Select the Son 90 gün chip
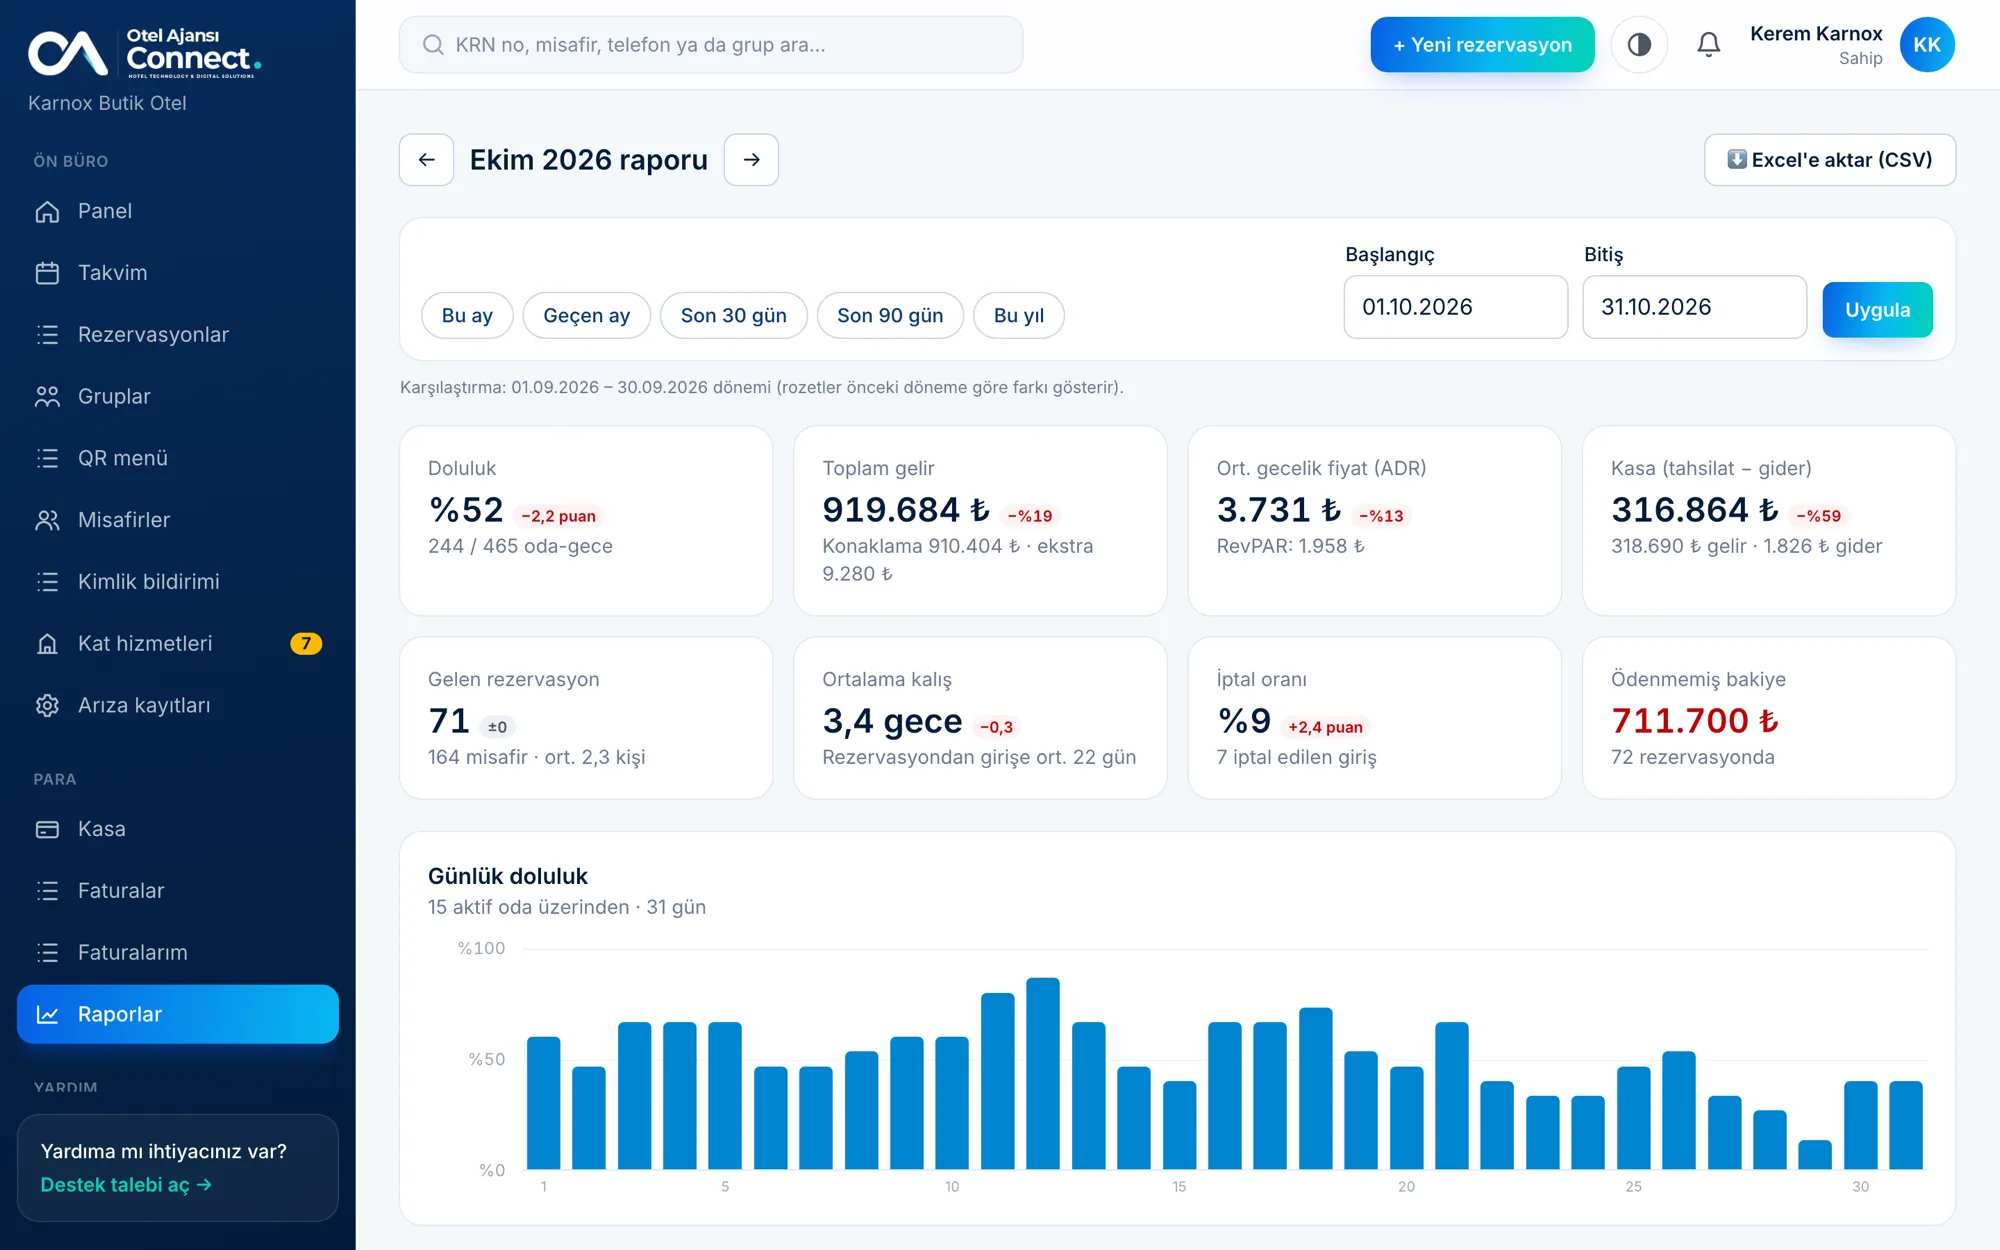This screenshot has width=2000, height=1250. 890,316
